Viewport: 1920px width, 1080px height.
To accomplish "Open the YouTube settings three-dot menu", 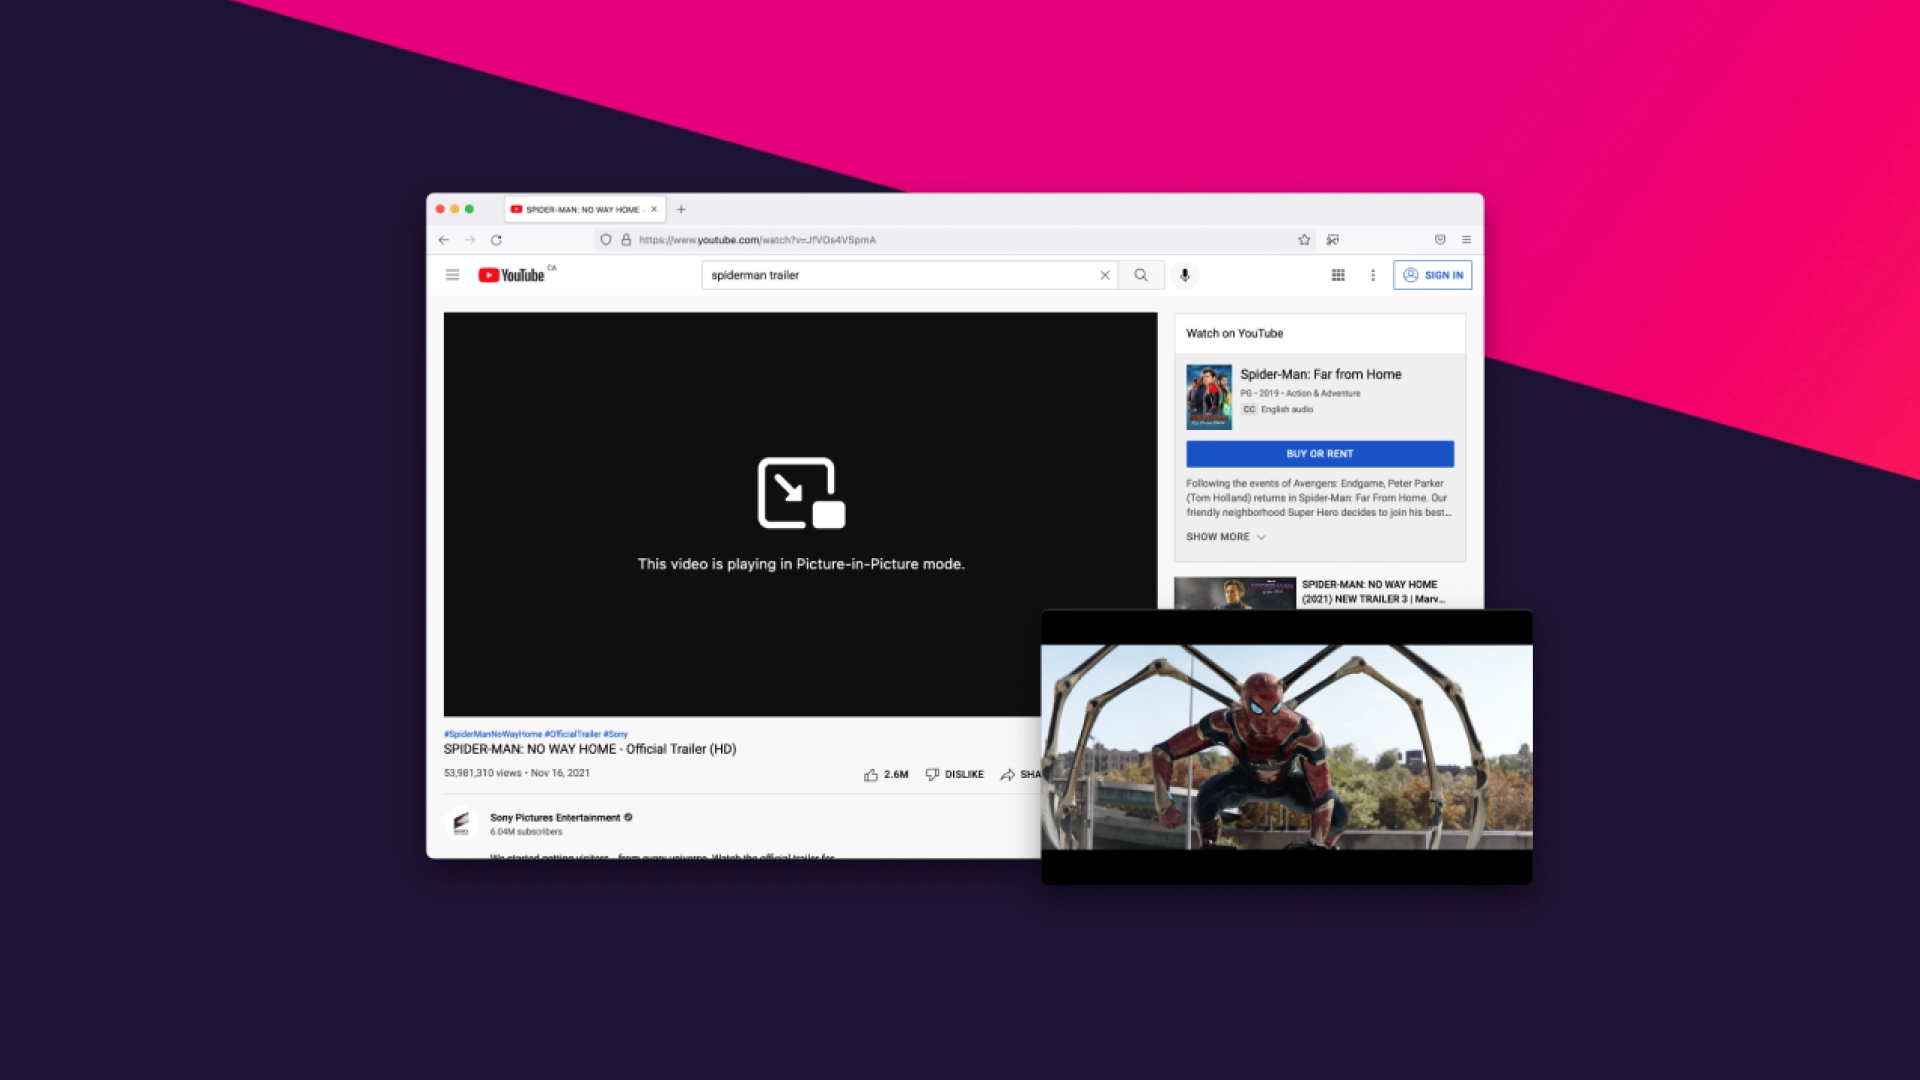I will click(1372, 275).
